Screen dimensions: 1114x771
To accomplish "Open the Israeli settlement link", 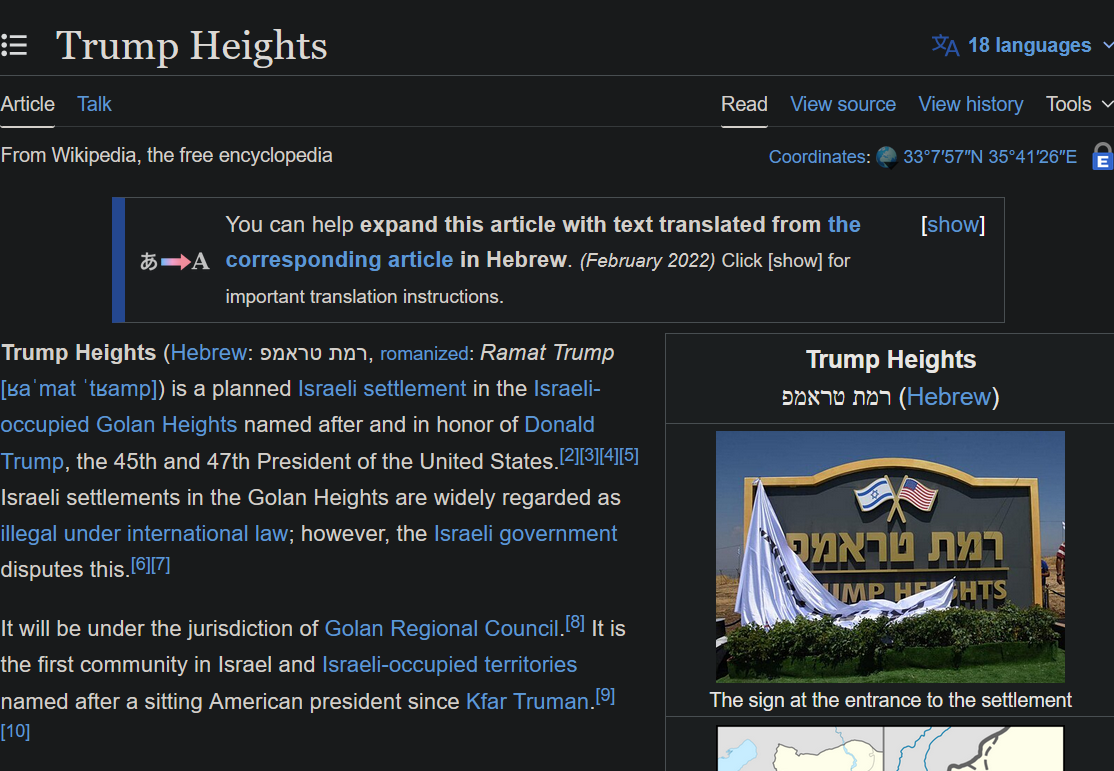I will pos(382,389).
